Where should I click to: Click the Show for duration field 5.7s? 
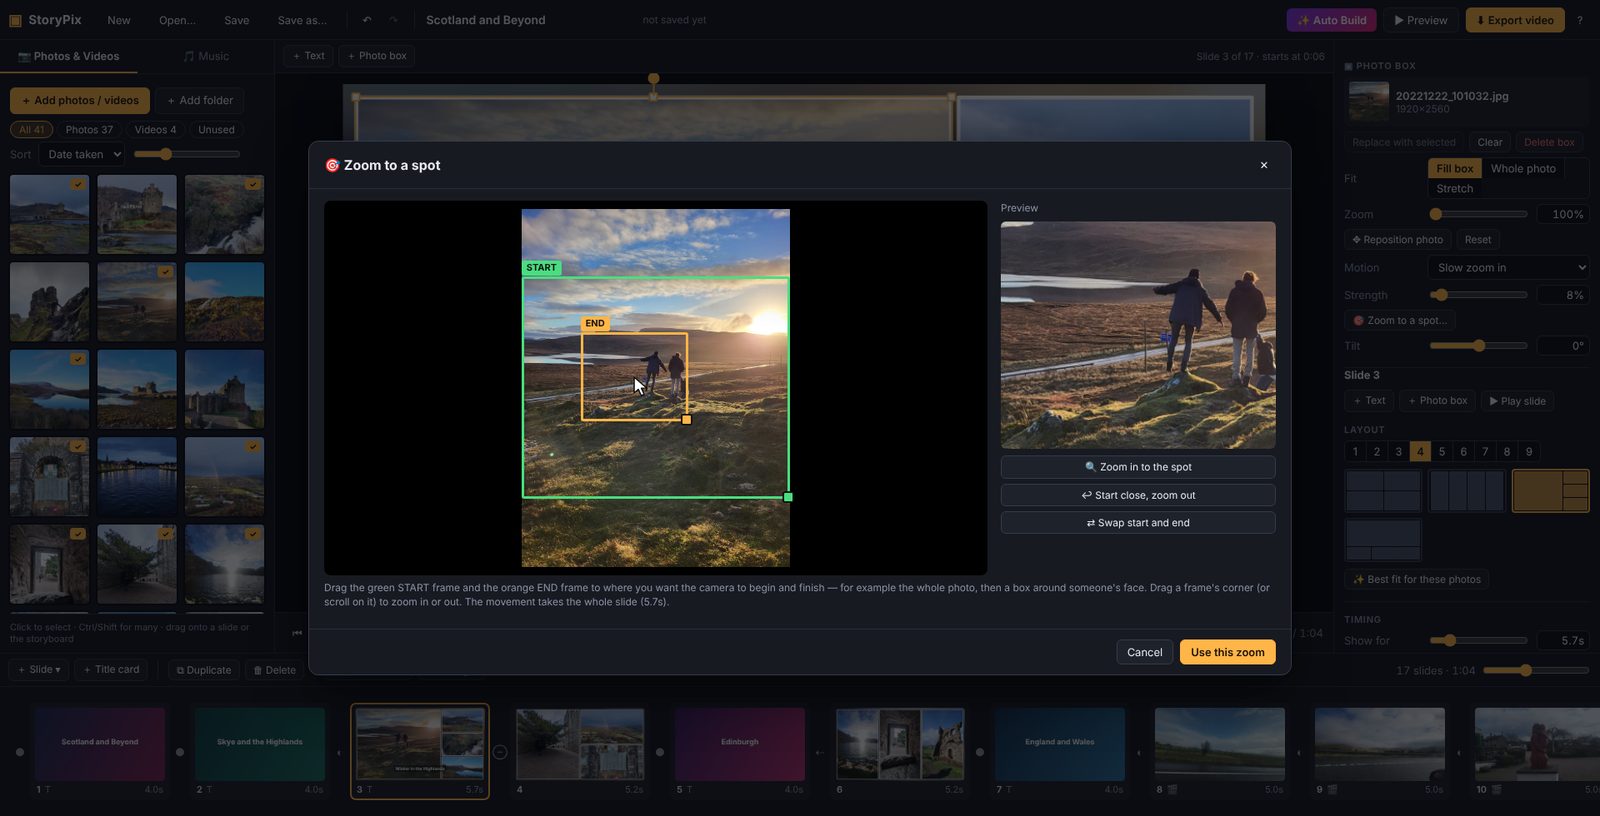pyautogui.click(x=1562, y=640)
